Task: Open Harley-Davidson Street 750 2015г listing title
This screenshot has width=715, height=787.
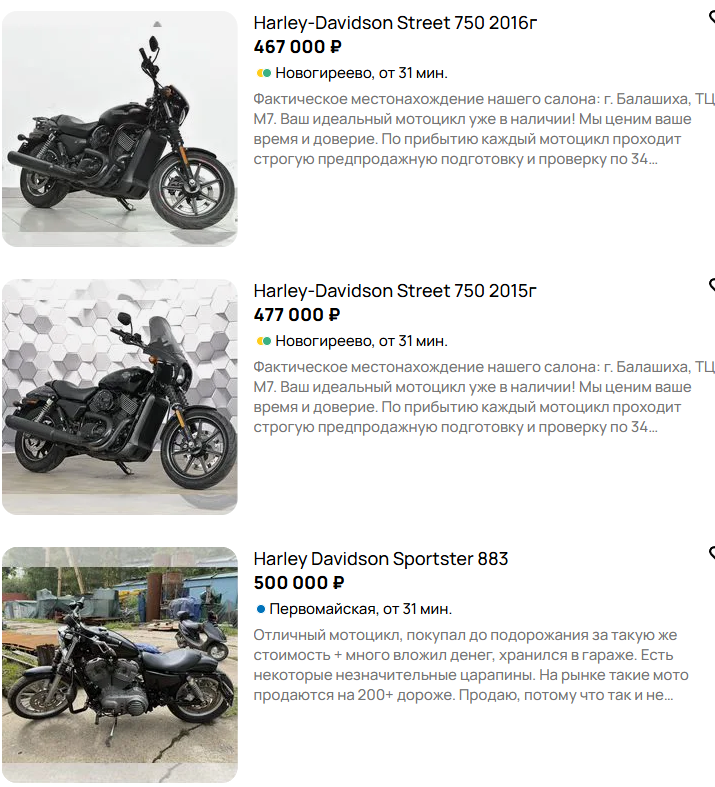Action: [x=395, y=291]
